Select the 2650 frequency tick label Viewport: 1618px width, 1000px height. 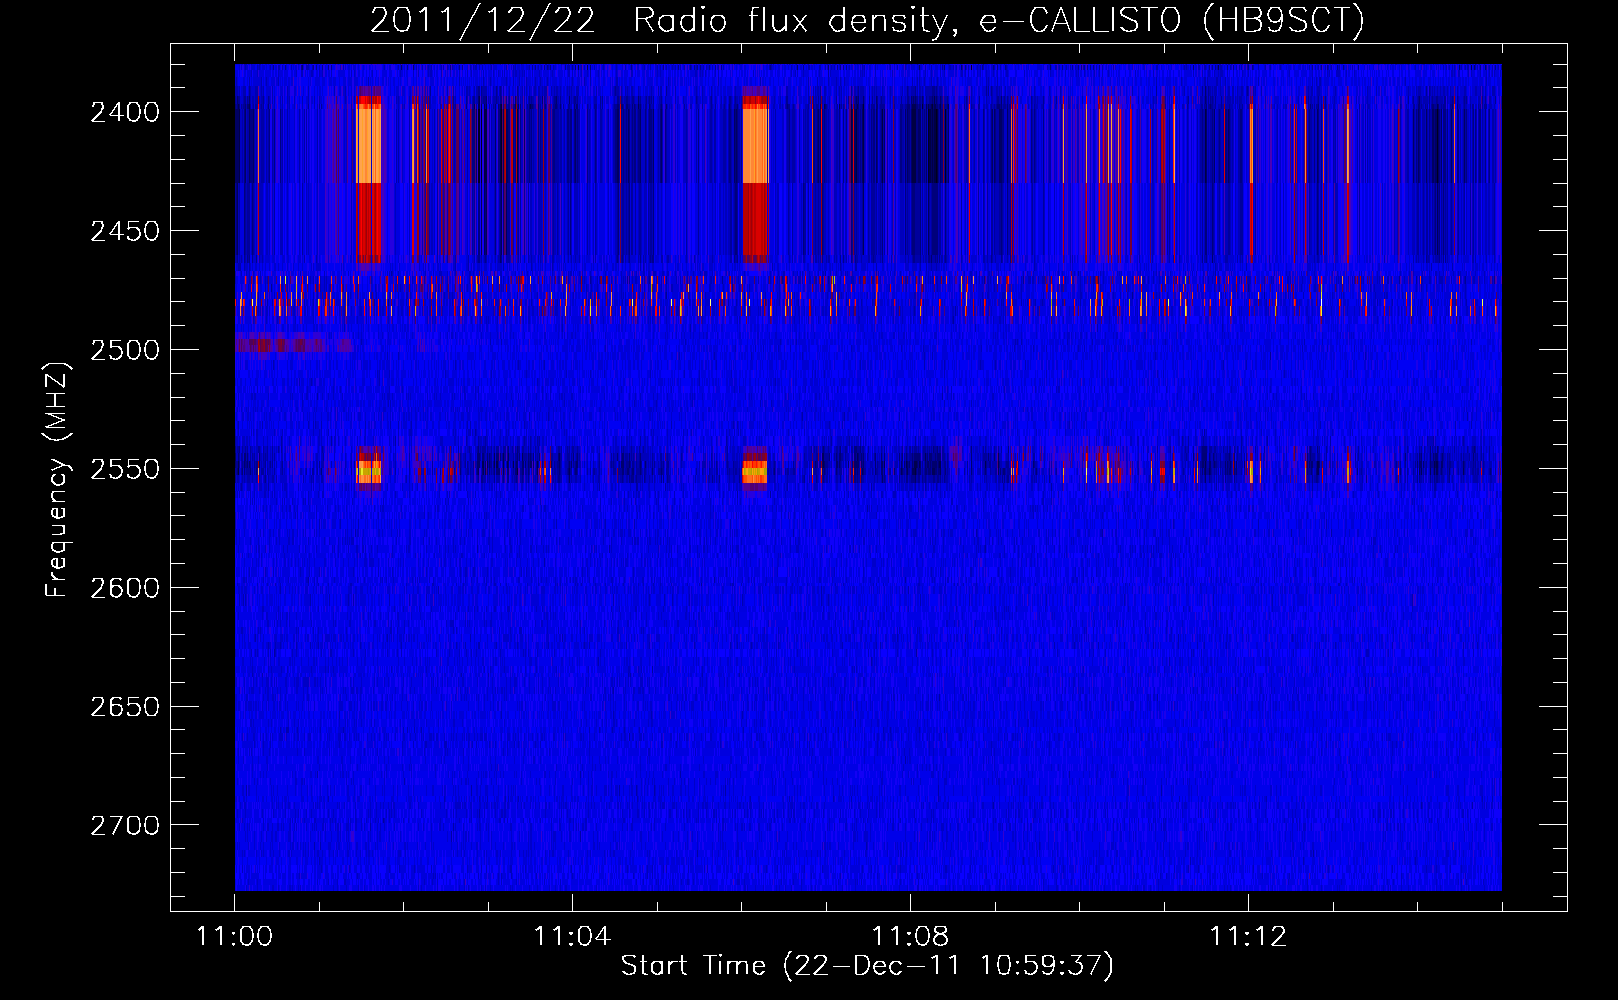125,707
